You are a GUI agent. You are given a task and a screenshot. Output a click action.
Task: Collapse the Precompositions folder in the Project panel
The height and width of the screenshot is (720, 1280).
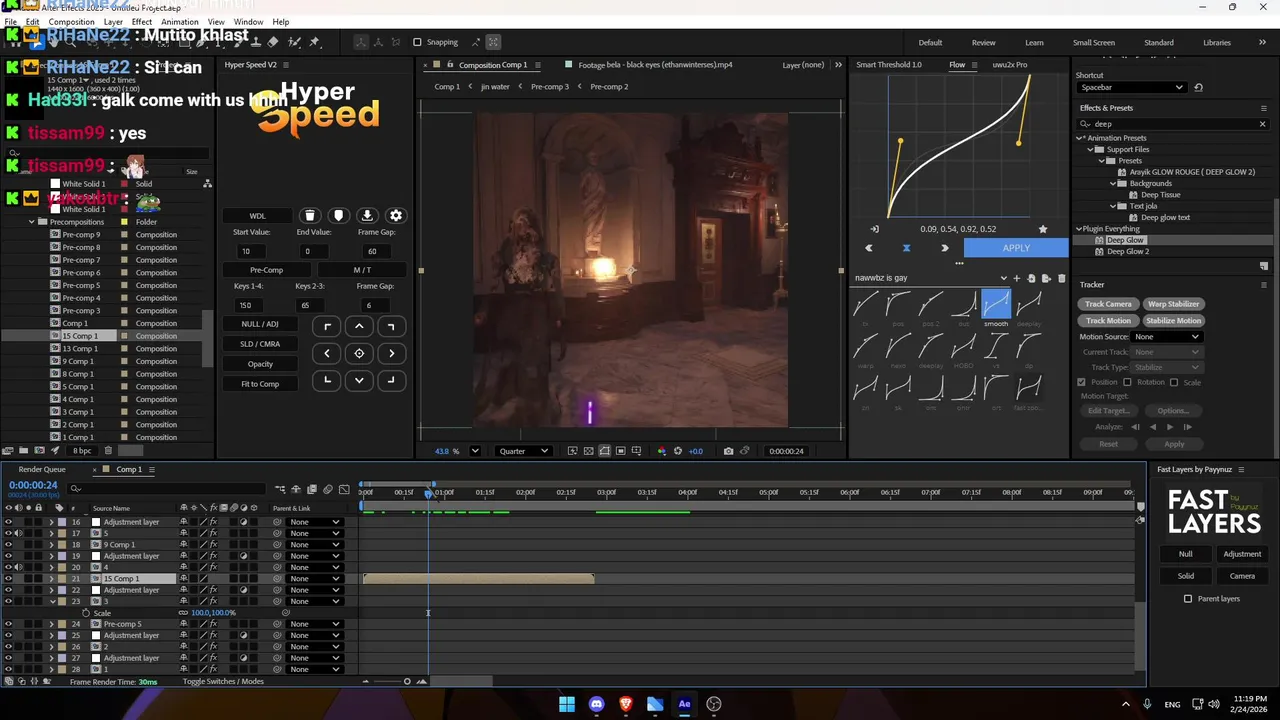pyautogui.click(x=31, y=222)
